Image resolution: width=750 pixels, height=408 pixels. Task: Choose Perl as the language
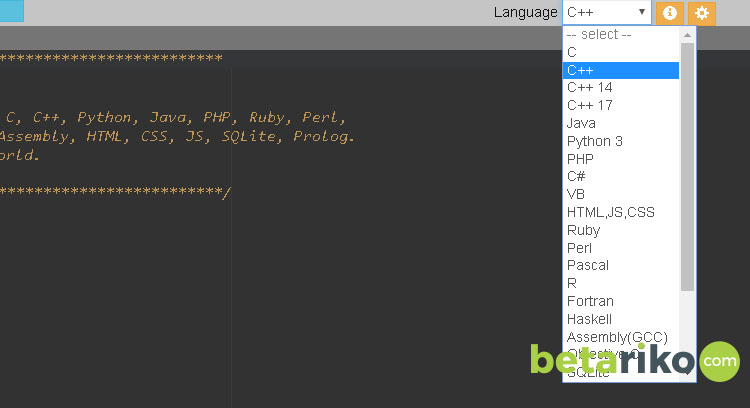621,248
